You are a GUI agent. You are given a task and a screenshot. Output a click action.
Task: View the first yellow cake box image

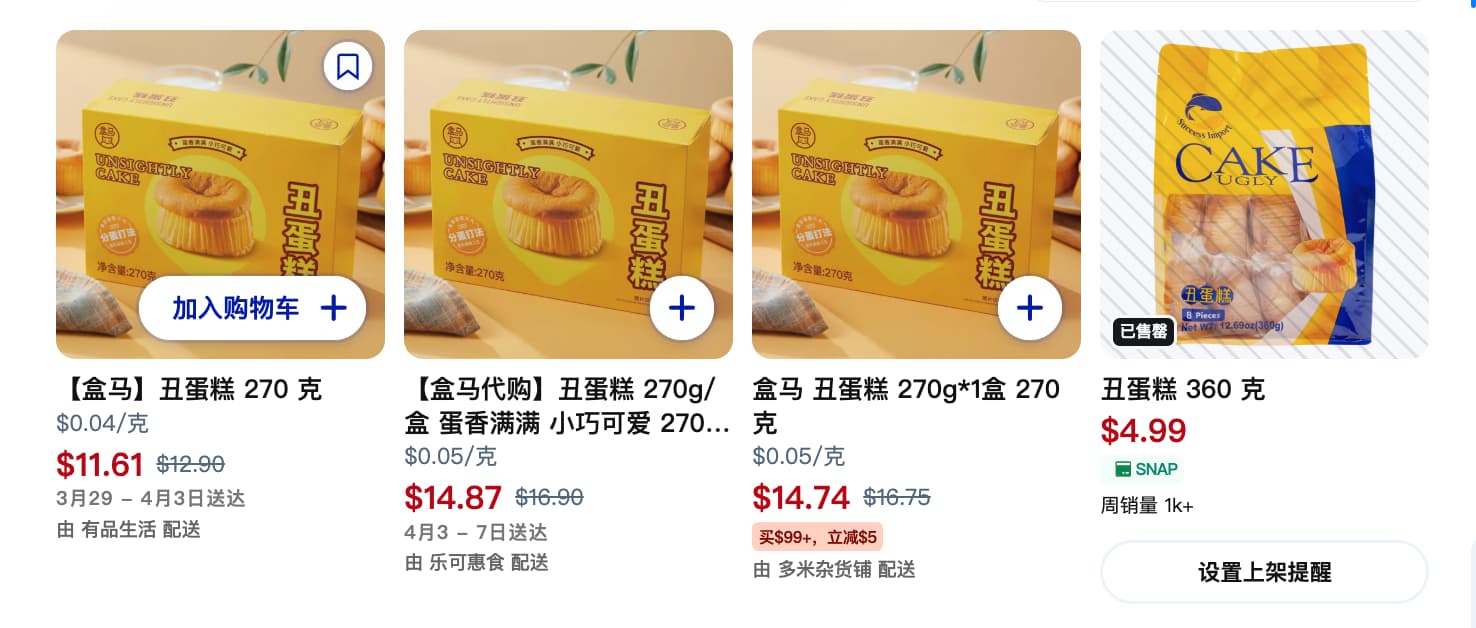[220, 194]
